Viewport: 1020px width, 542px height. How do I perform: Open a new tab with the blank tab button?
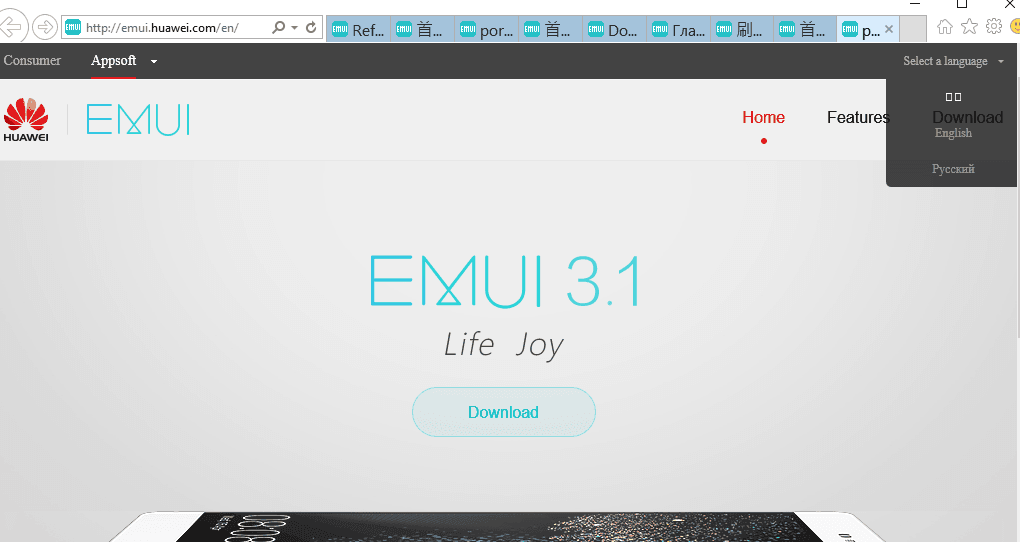point(913,29)
